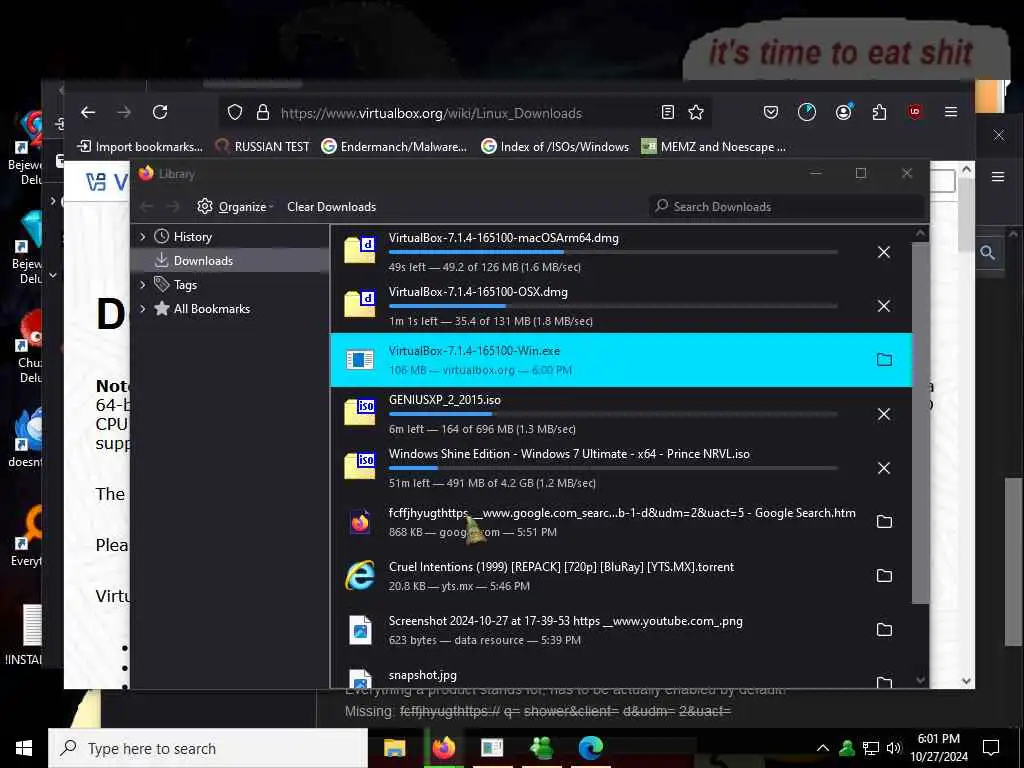Image resolution: width=1024 pixels, height=768 pixels.
Task: Open folder for Screenshot 2024-10-27 png
Action: pos(884,630)
